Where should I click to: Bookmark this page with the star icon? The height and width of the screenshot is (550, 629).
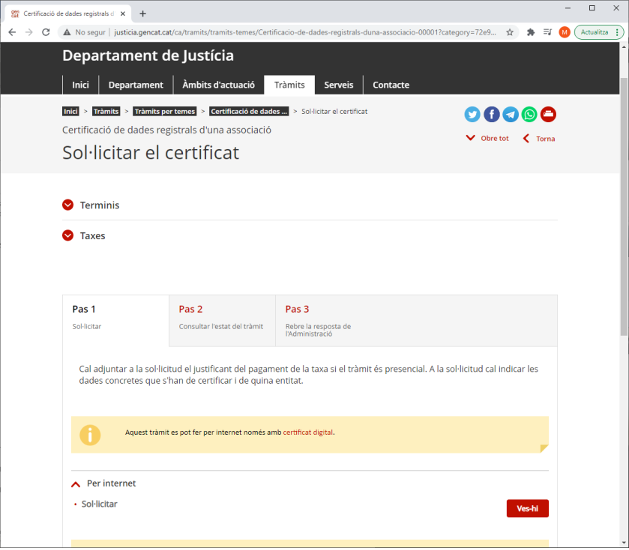point(509,32)
